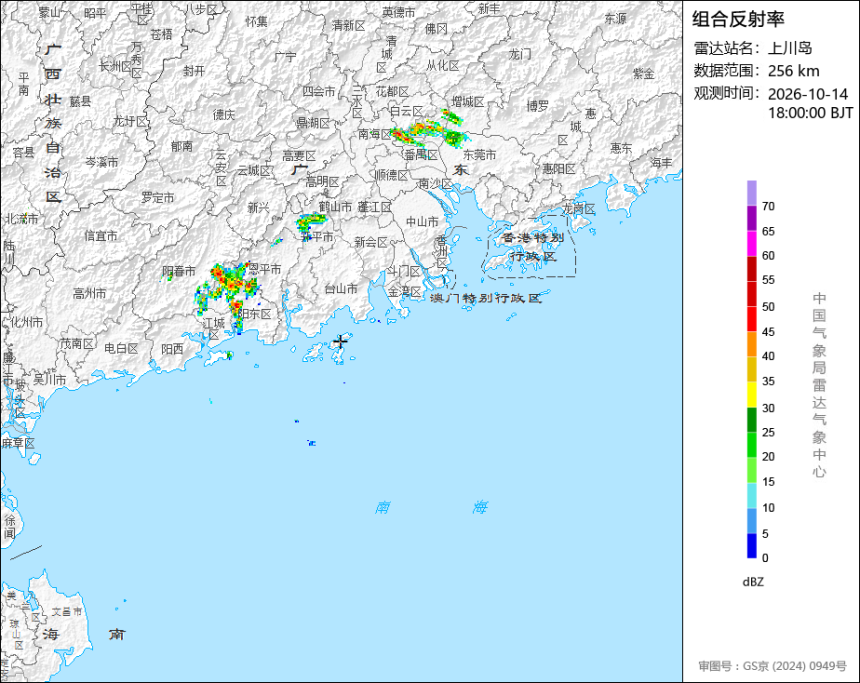
Task: Click the 台山市 map label
Action: coord(341,289)
